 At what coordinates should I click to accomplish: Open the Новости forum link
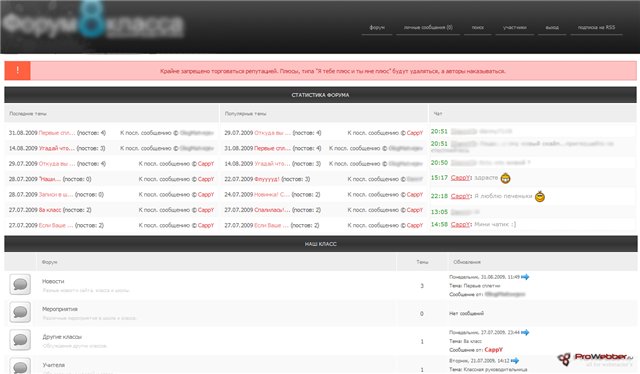click(x=53, y=281)
